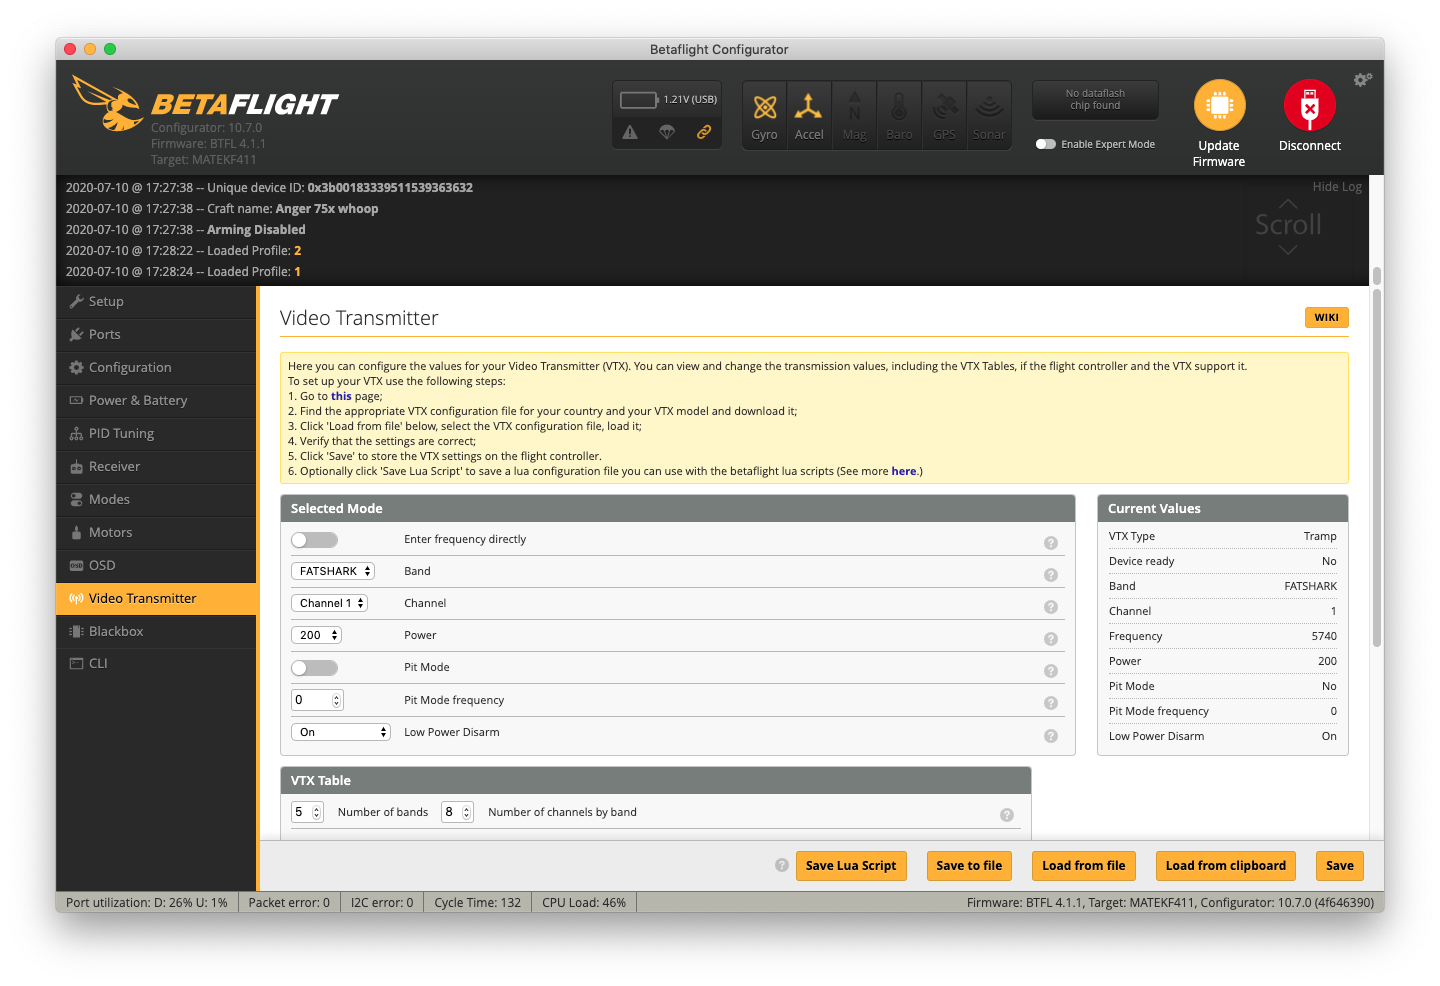
Task: Click the GPS sensor icon
Action: pos(944,115)
